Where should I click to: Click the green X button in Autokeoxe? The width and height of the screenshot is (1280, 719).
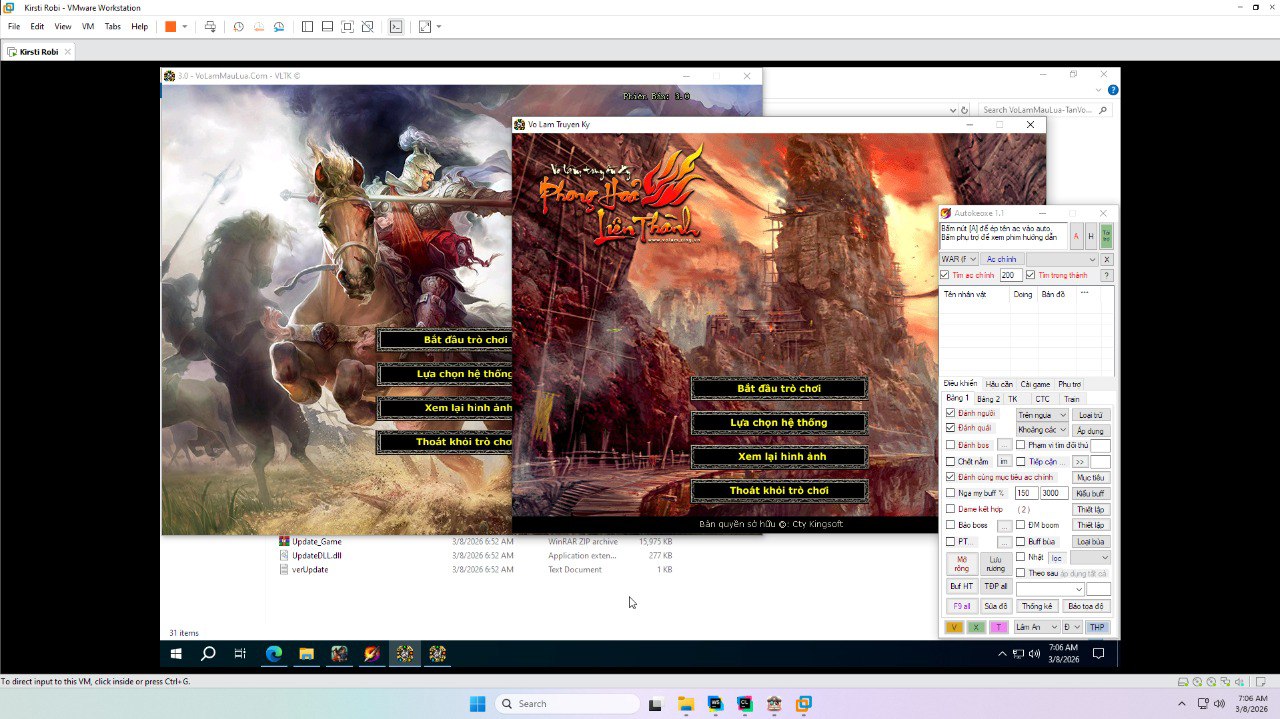(x=977, y=627)
